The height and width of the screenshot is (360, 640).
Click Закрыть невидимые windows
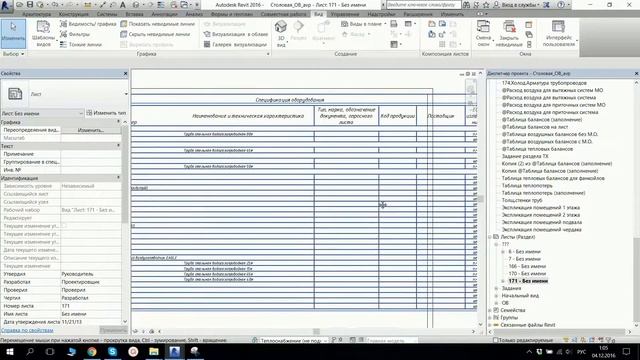[509, 33]
